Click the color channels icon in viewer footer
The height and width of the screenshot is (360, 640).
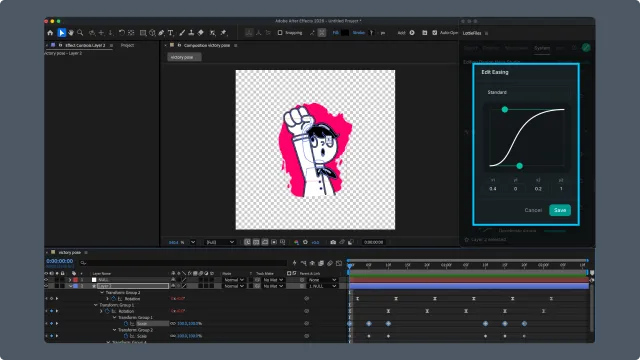pyautogui.click(x=296, y=242)
